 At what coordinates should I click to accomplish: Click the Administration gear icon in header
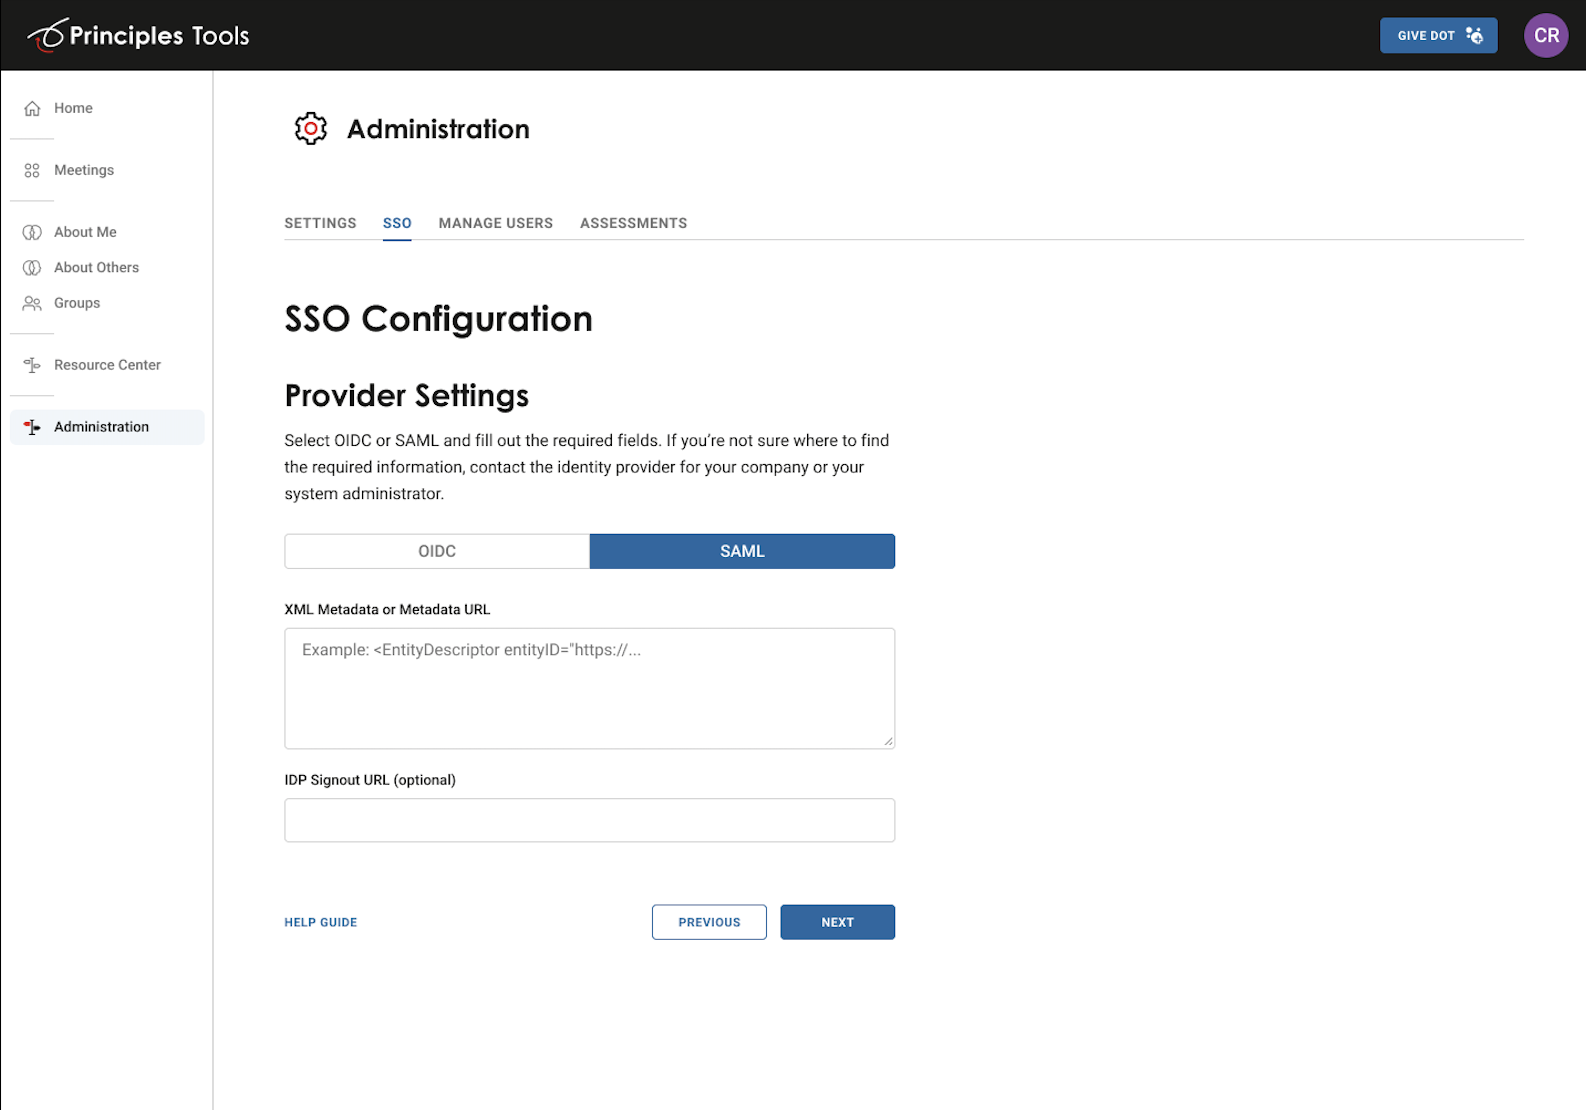click(311, 129)
